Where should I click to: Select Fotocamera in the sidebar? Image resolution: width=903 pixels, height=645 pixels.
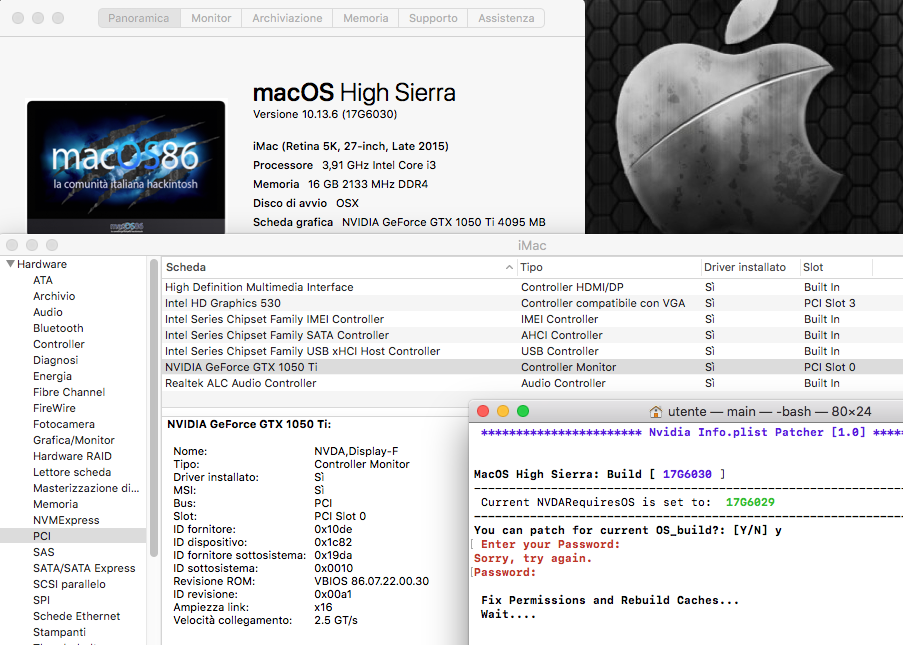coord(64,424)
